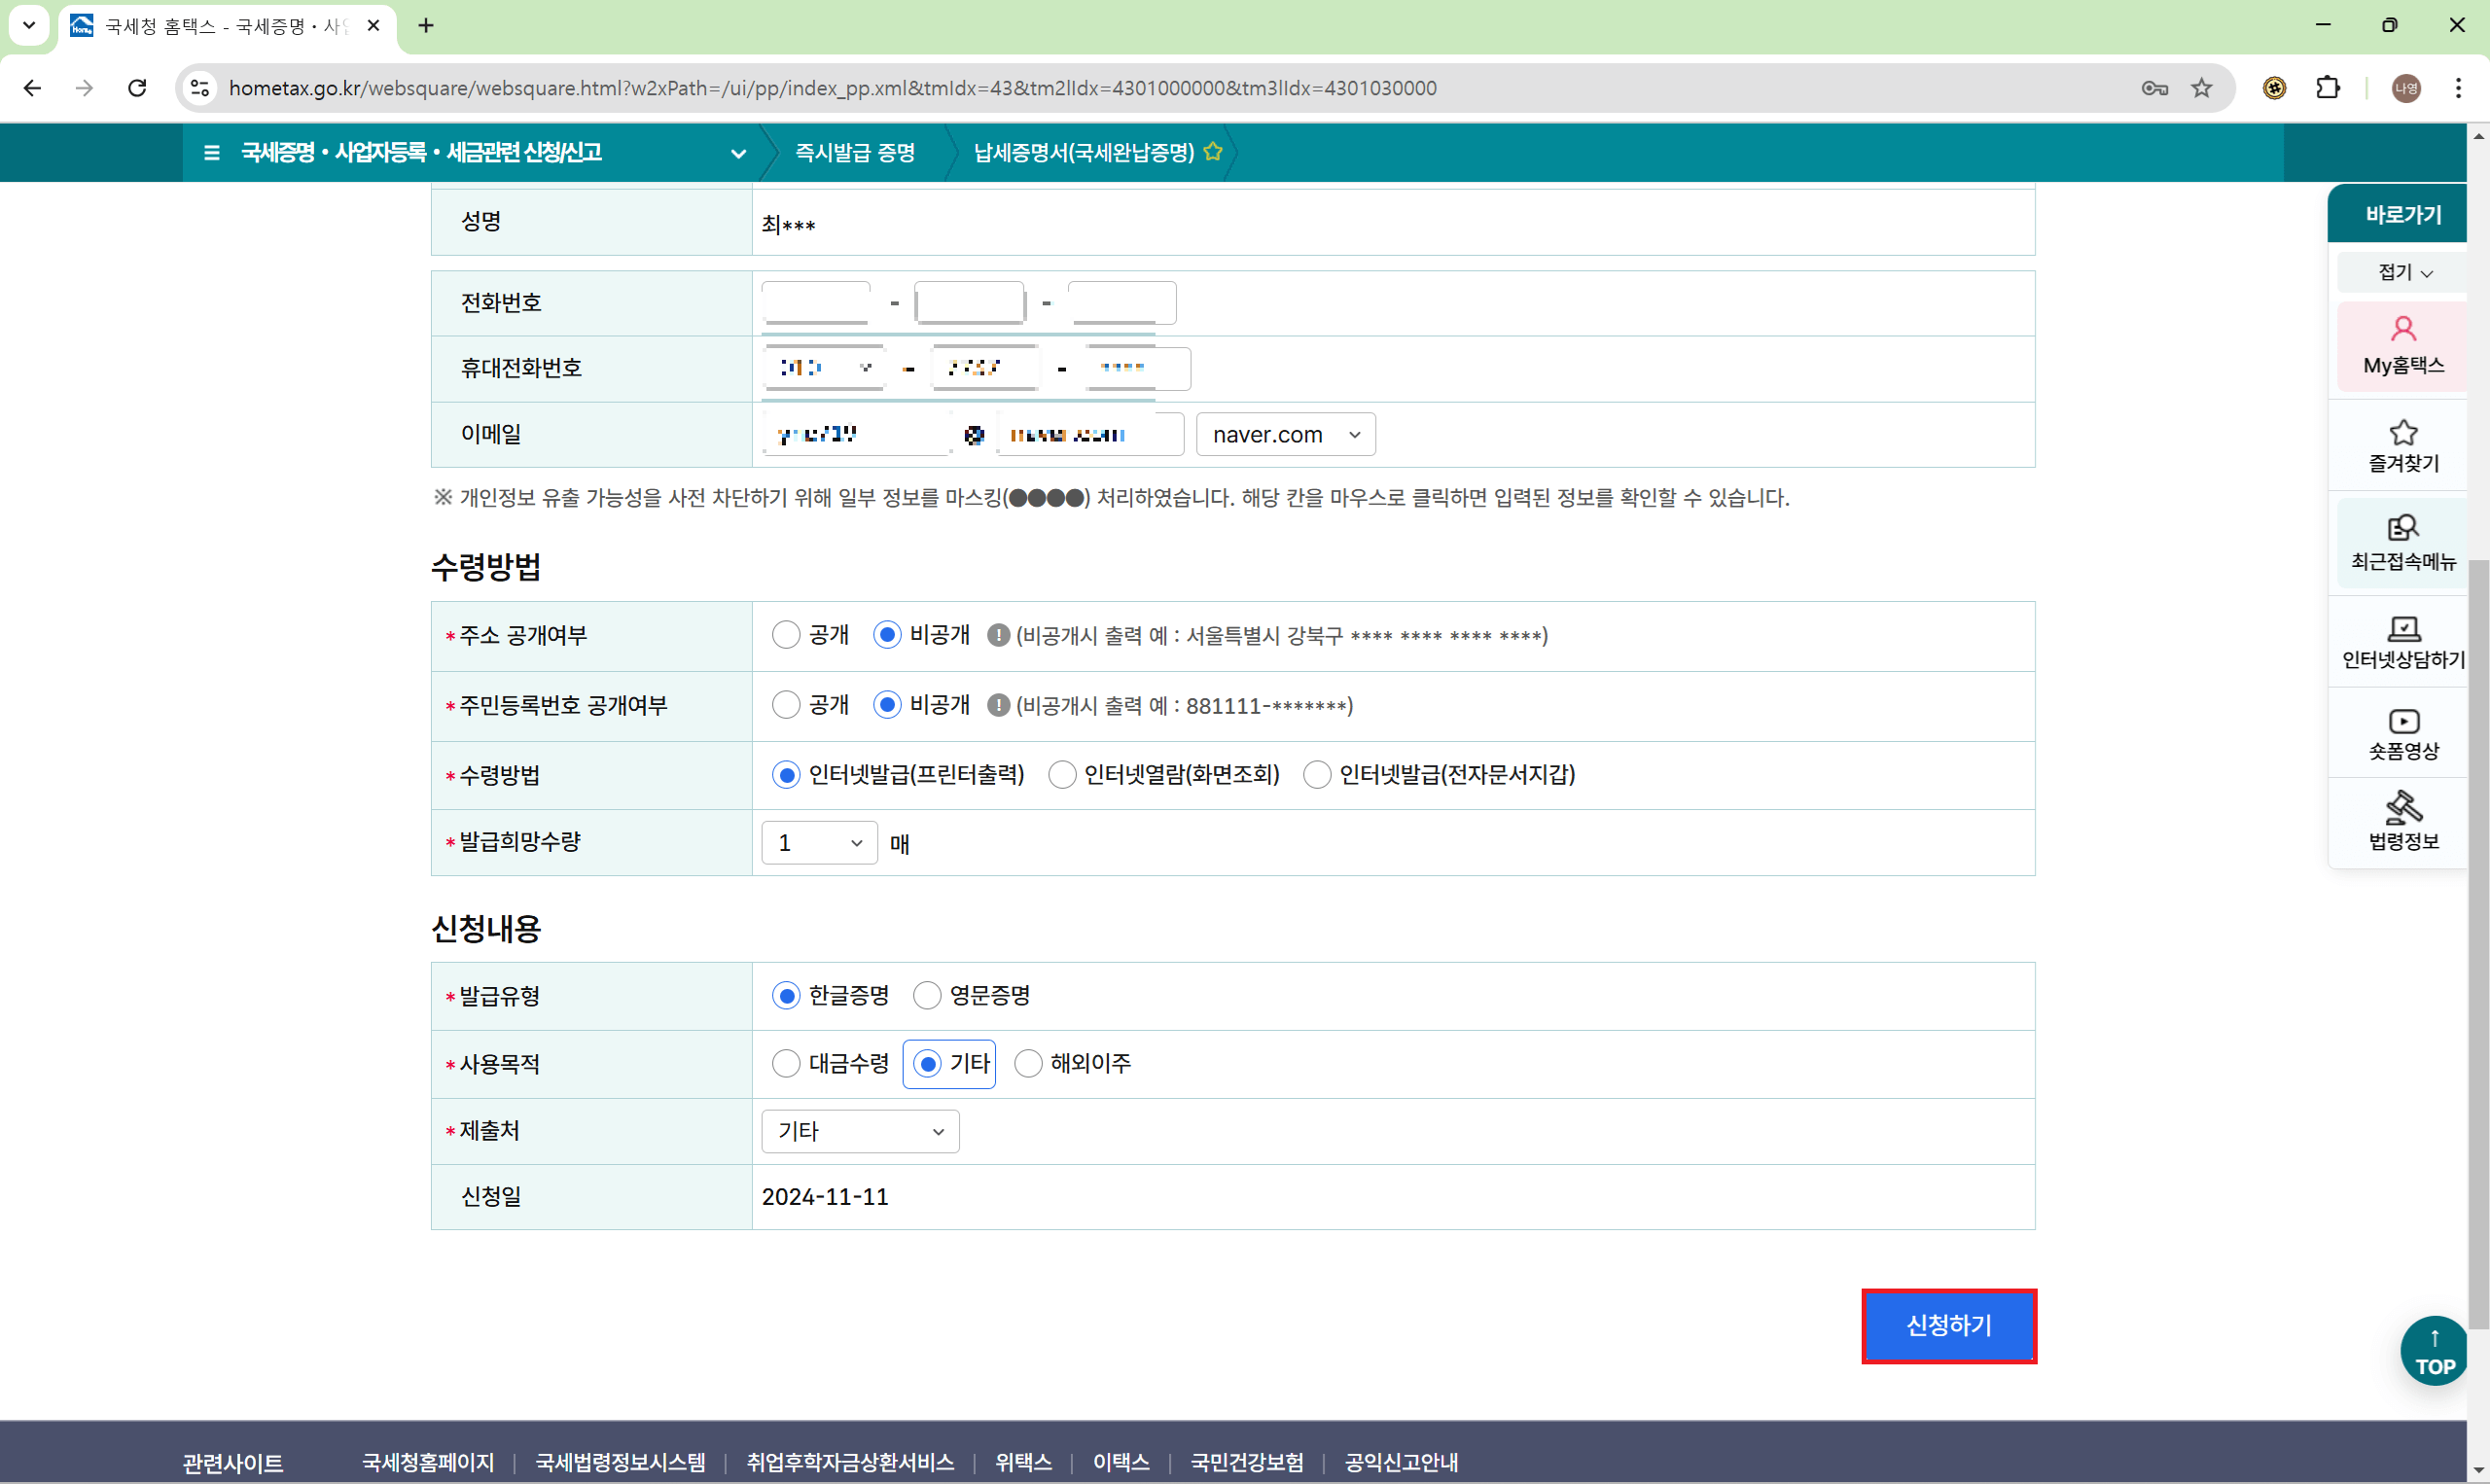Favorite 납세증명서 using the star icon
2490x1484 pixels.
[x=1214, y=151]
